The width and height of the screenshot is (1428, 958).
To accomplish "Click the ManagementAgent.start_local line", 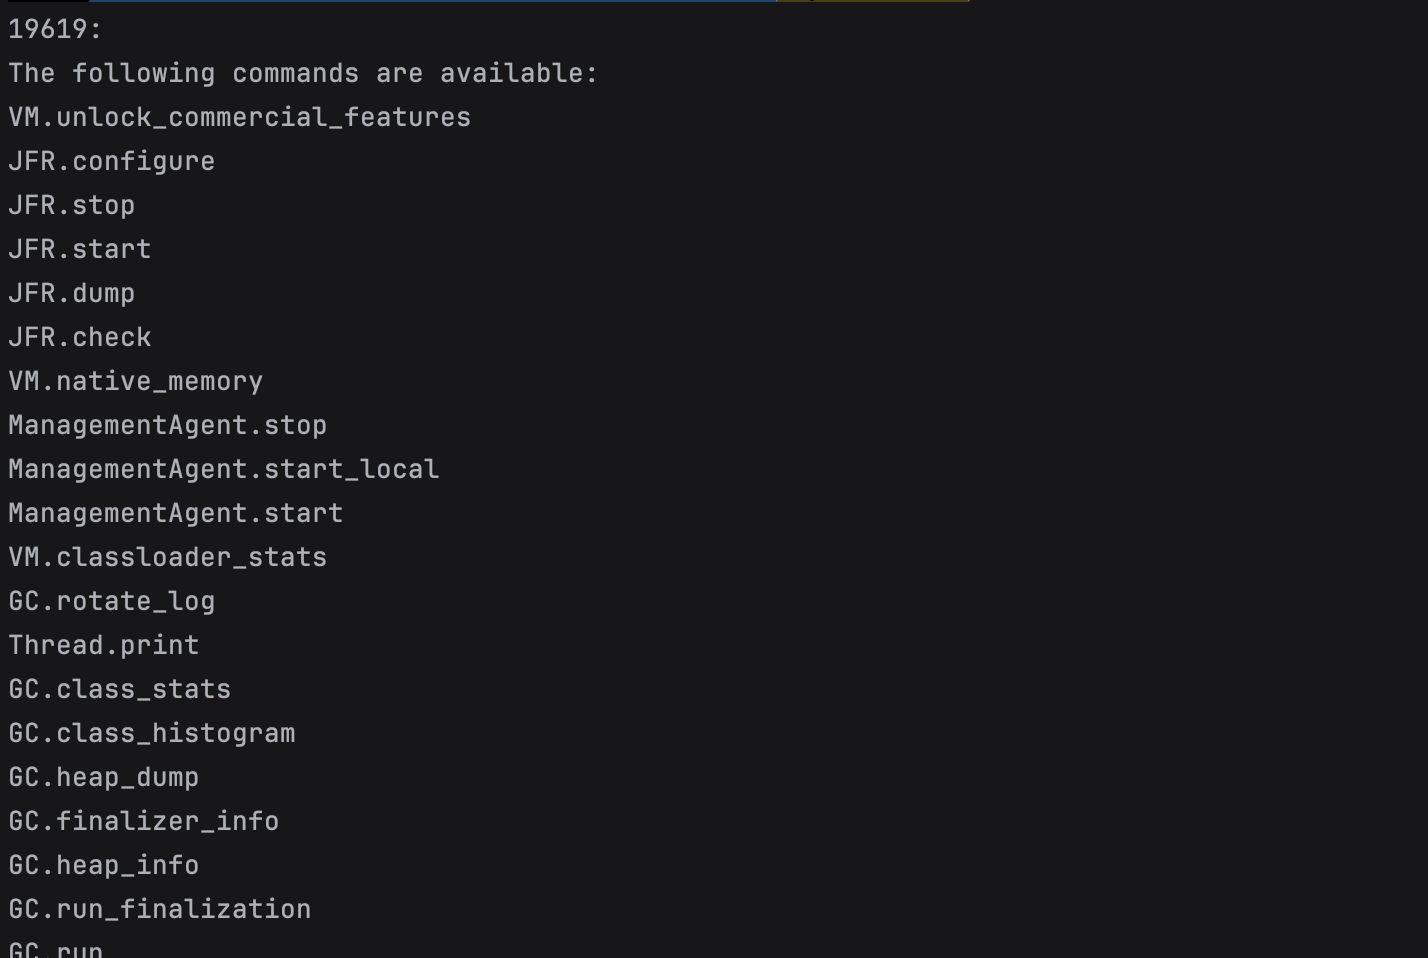I will pyautogui.click(x=223, y=469).
